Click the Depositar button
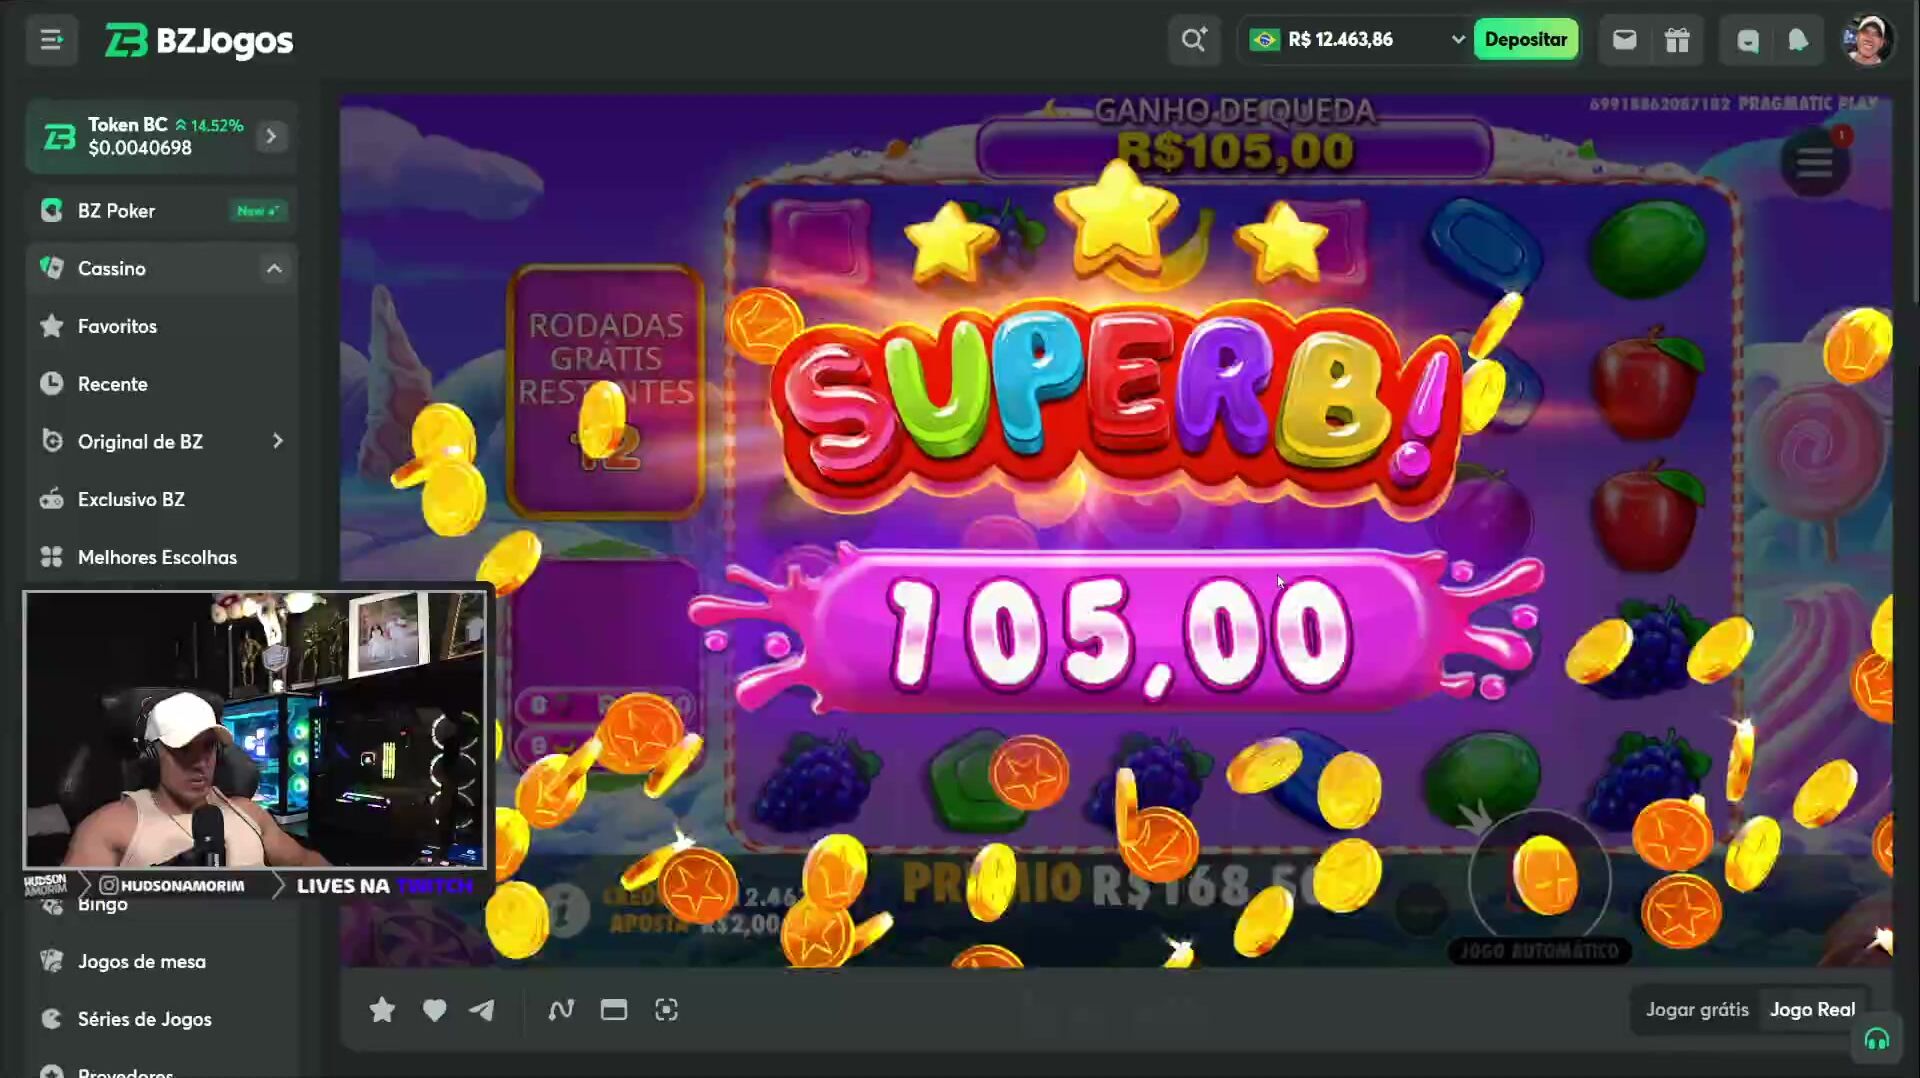1920x1078 pixels. 1525,40
